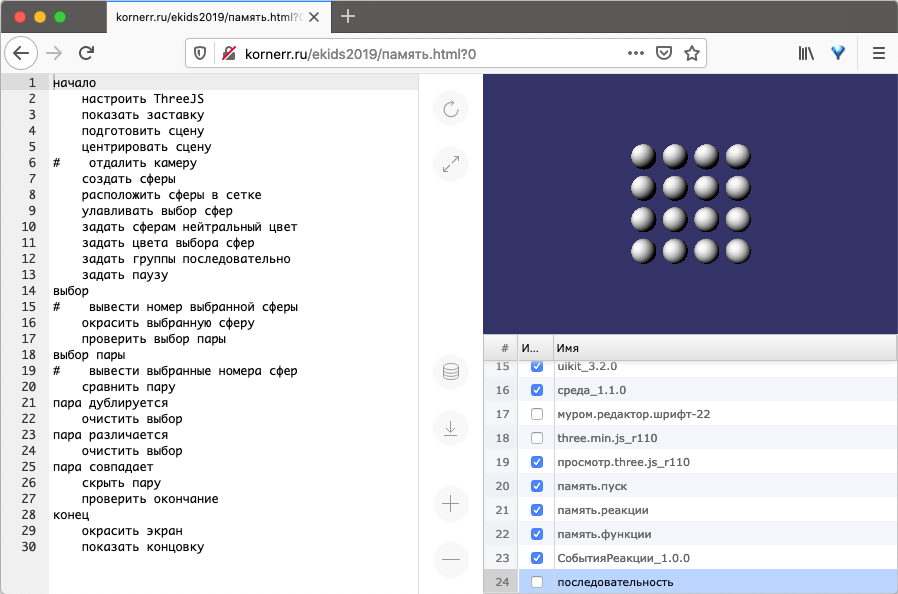The image size is (898, 594).
Task: Open the Firefox library icon
Action: (x=805, y=53)
